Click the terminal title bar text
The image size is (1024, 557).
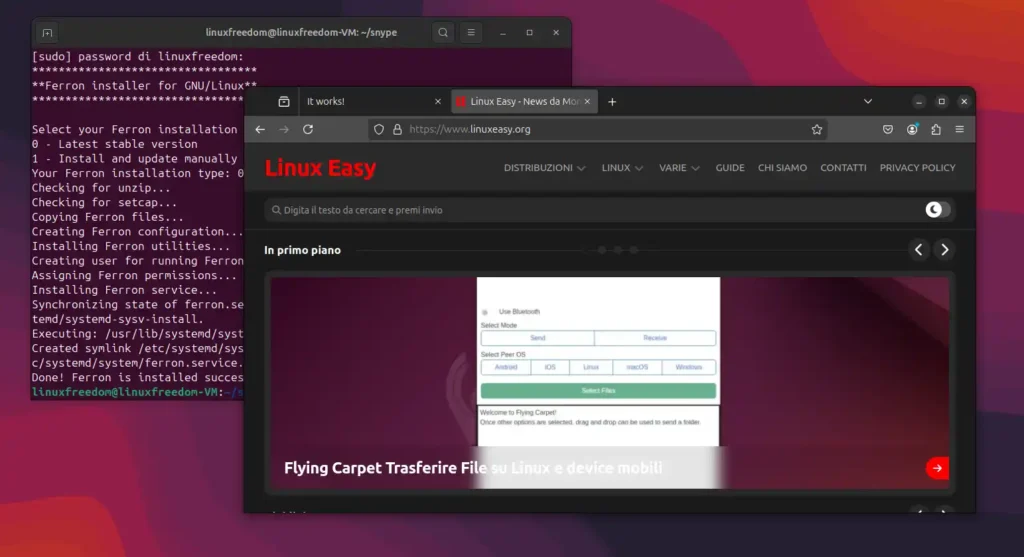(301, 33)
